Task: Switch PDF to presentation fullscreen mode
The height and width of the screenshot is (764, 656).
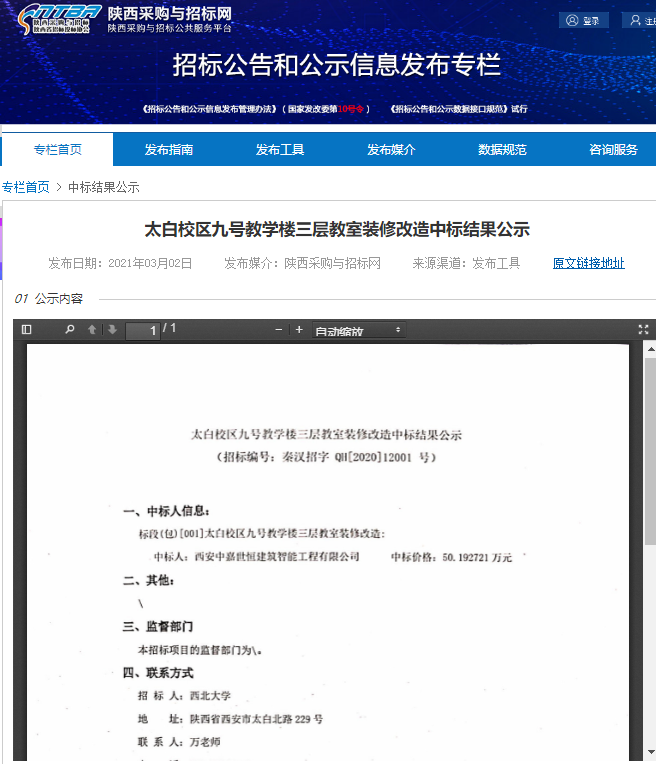Action: (643, 329)
